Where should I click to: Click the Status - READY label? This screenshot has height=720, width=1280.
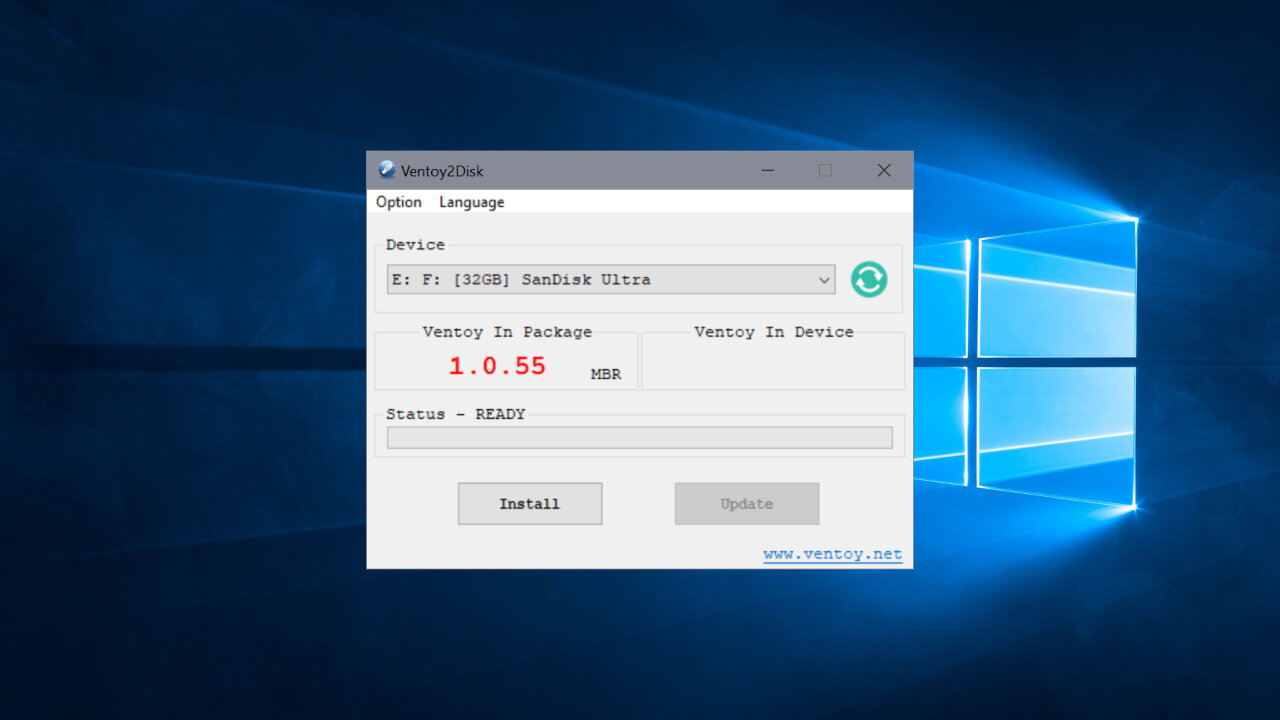click(456, 413)
